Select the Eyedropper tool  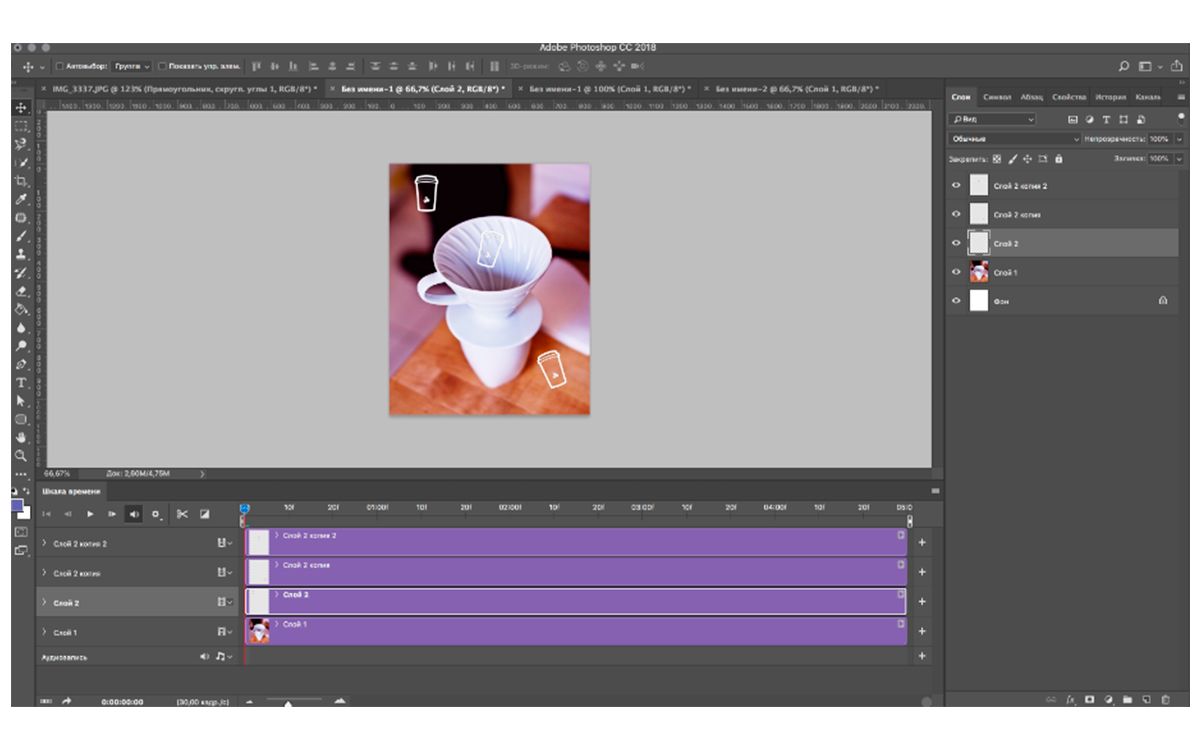[21, 199]
